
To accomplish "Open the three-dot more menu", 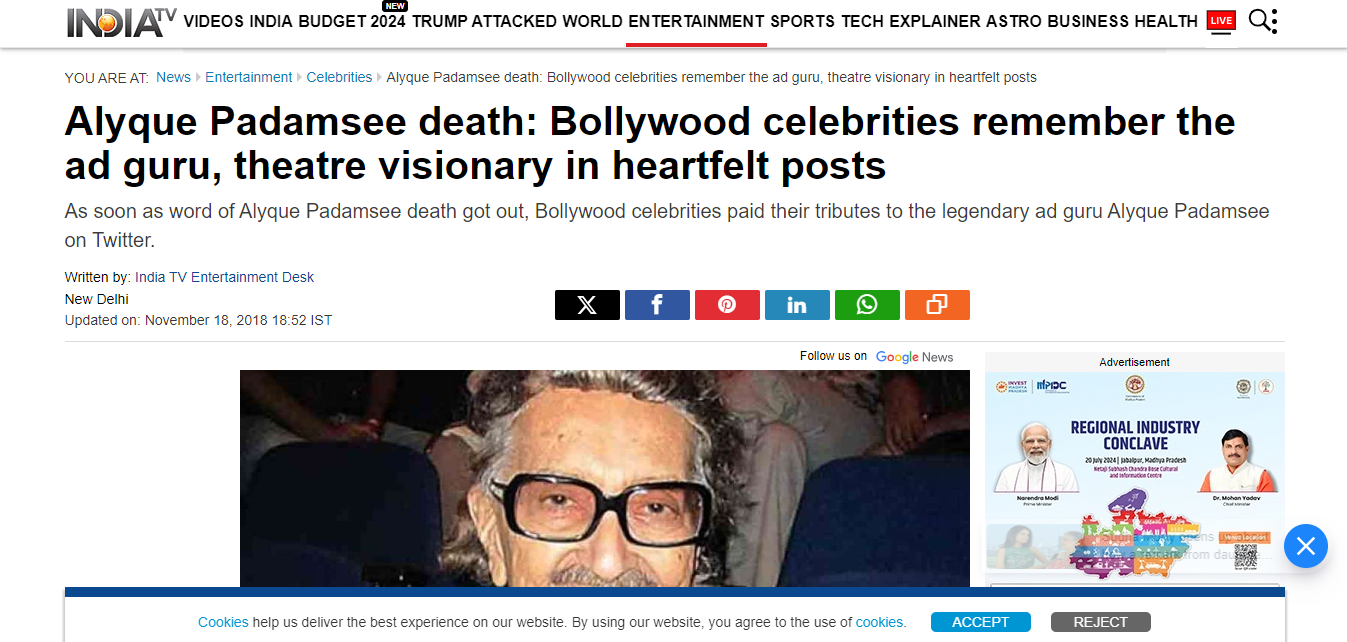I will [1273, 20].
